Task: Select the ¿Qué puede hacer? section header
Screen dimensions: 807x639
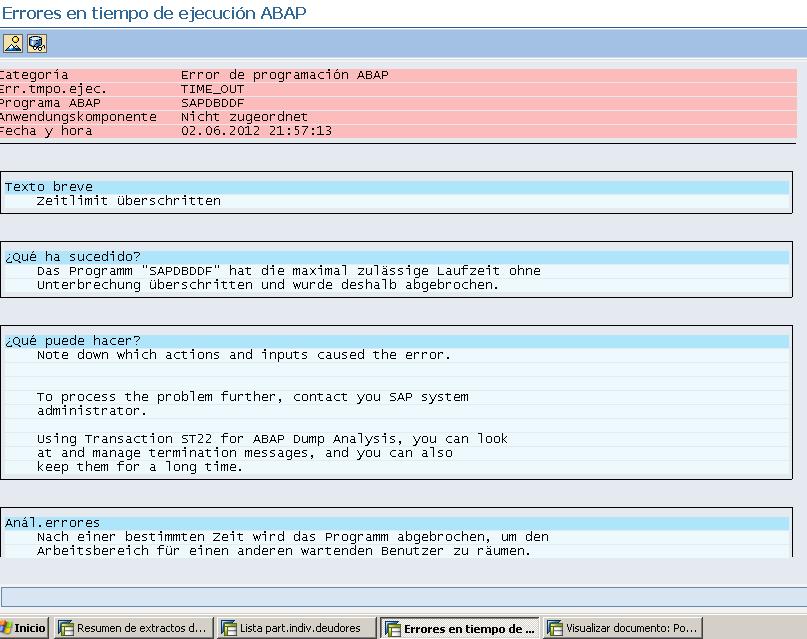Action: (396, 341)
